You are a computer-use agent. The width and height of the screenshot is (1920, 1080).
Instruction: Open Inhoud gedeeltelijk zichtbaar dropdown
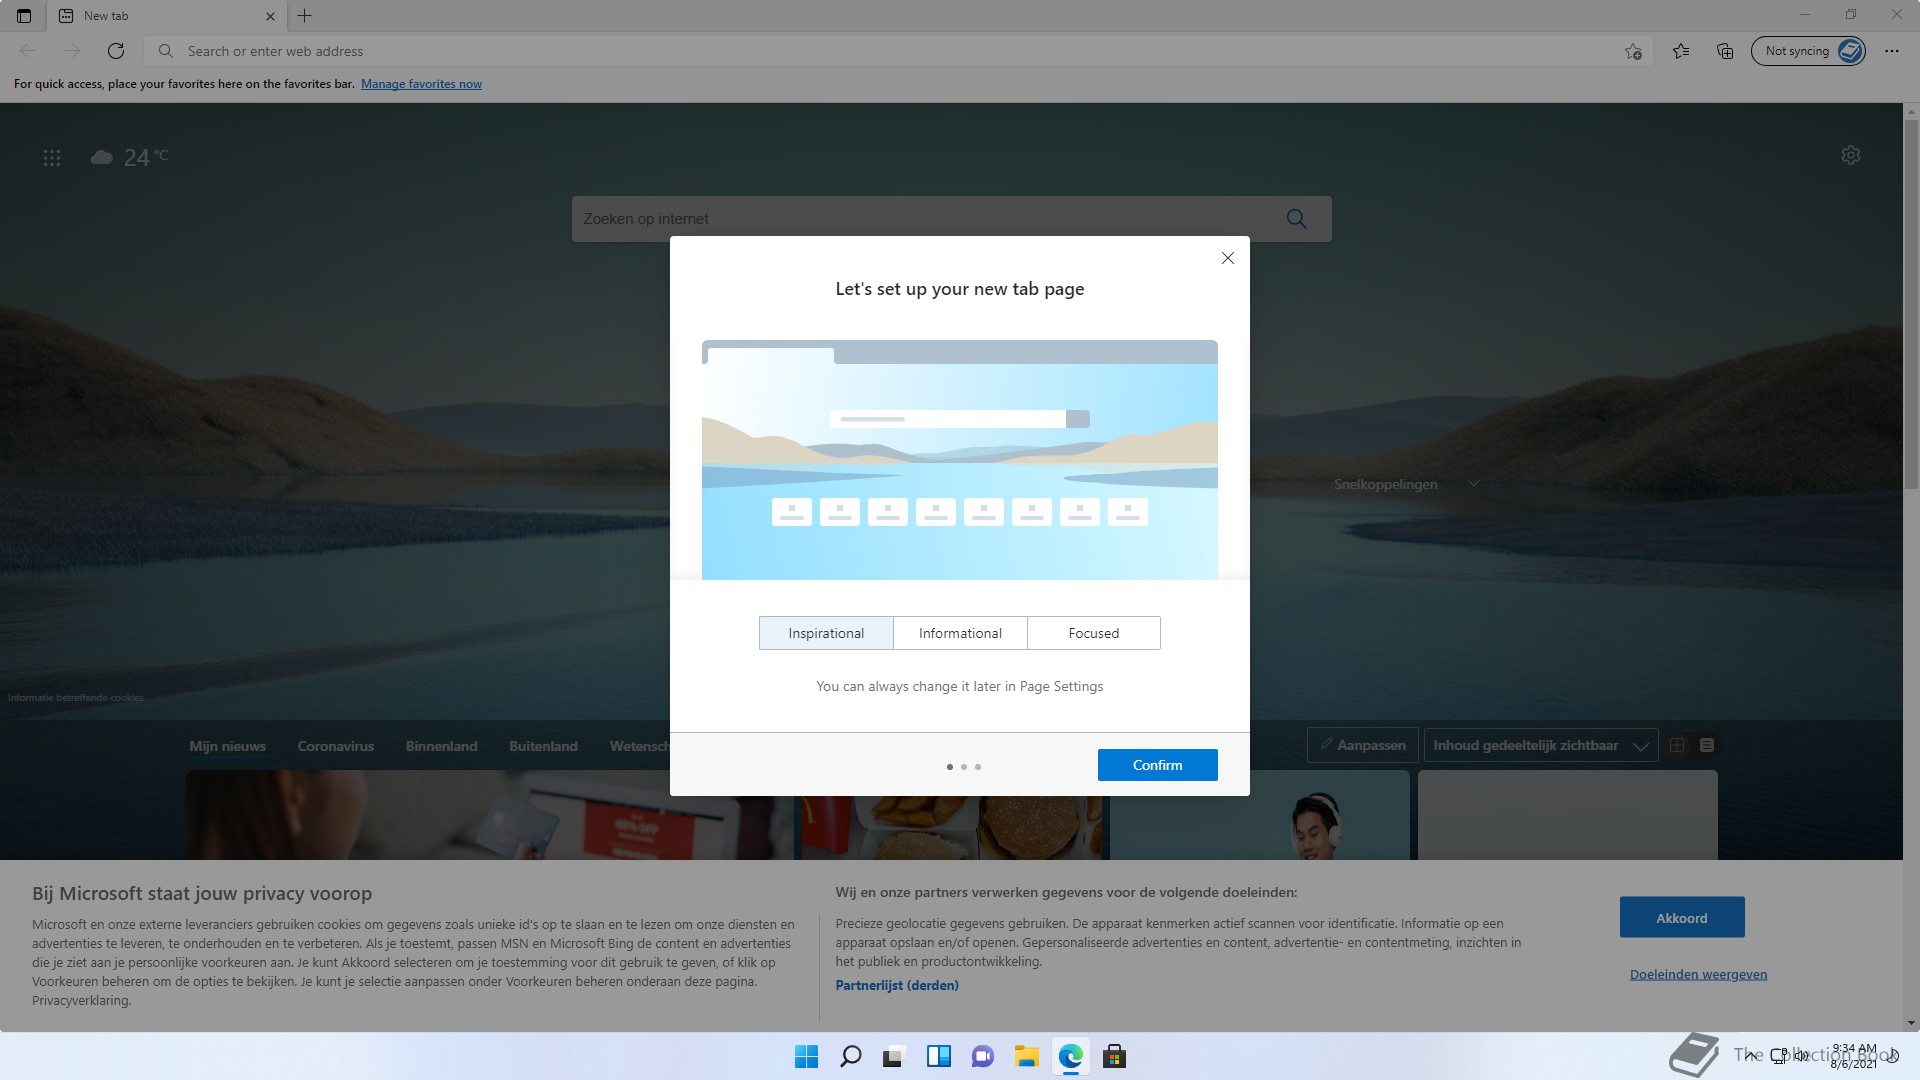click(x=1541, y=745)
